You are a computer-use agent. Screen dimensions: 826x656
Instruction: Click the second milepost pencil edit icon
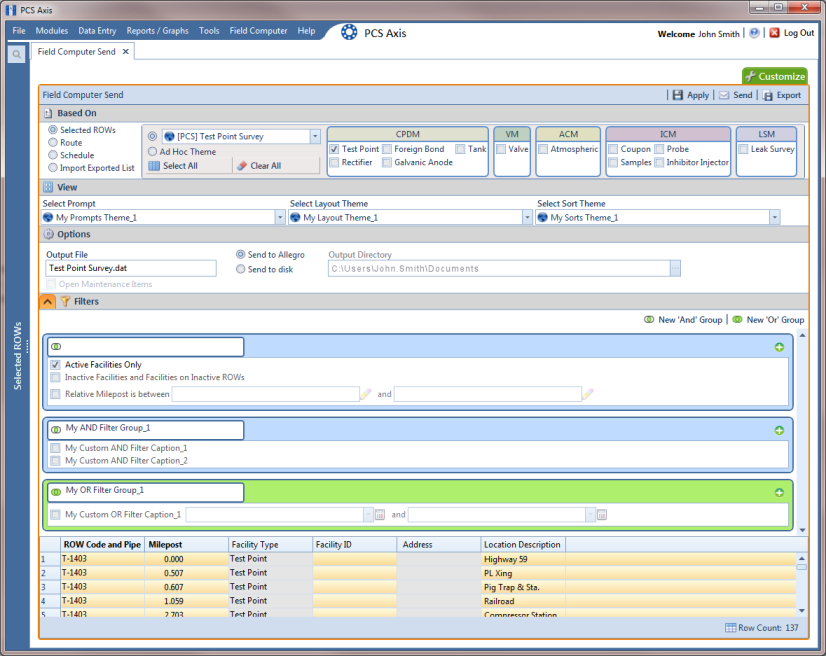click(588, 394)
